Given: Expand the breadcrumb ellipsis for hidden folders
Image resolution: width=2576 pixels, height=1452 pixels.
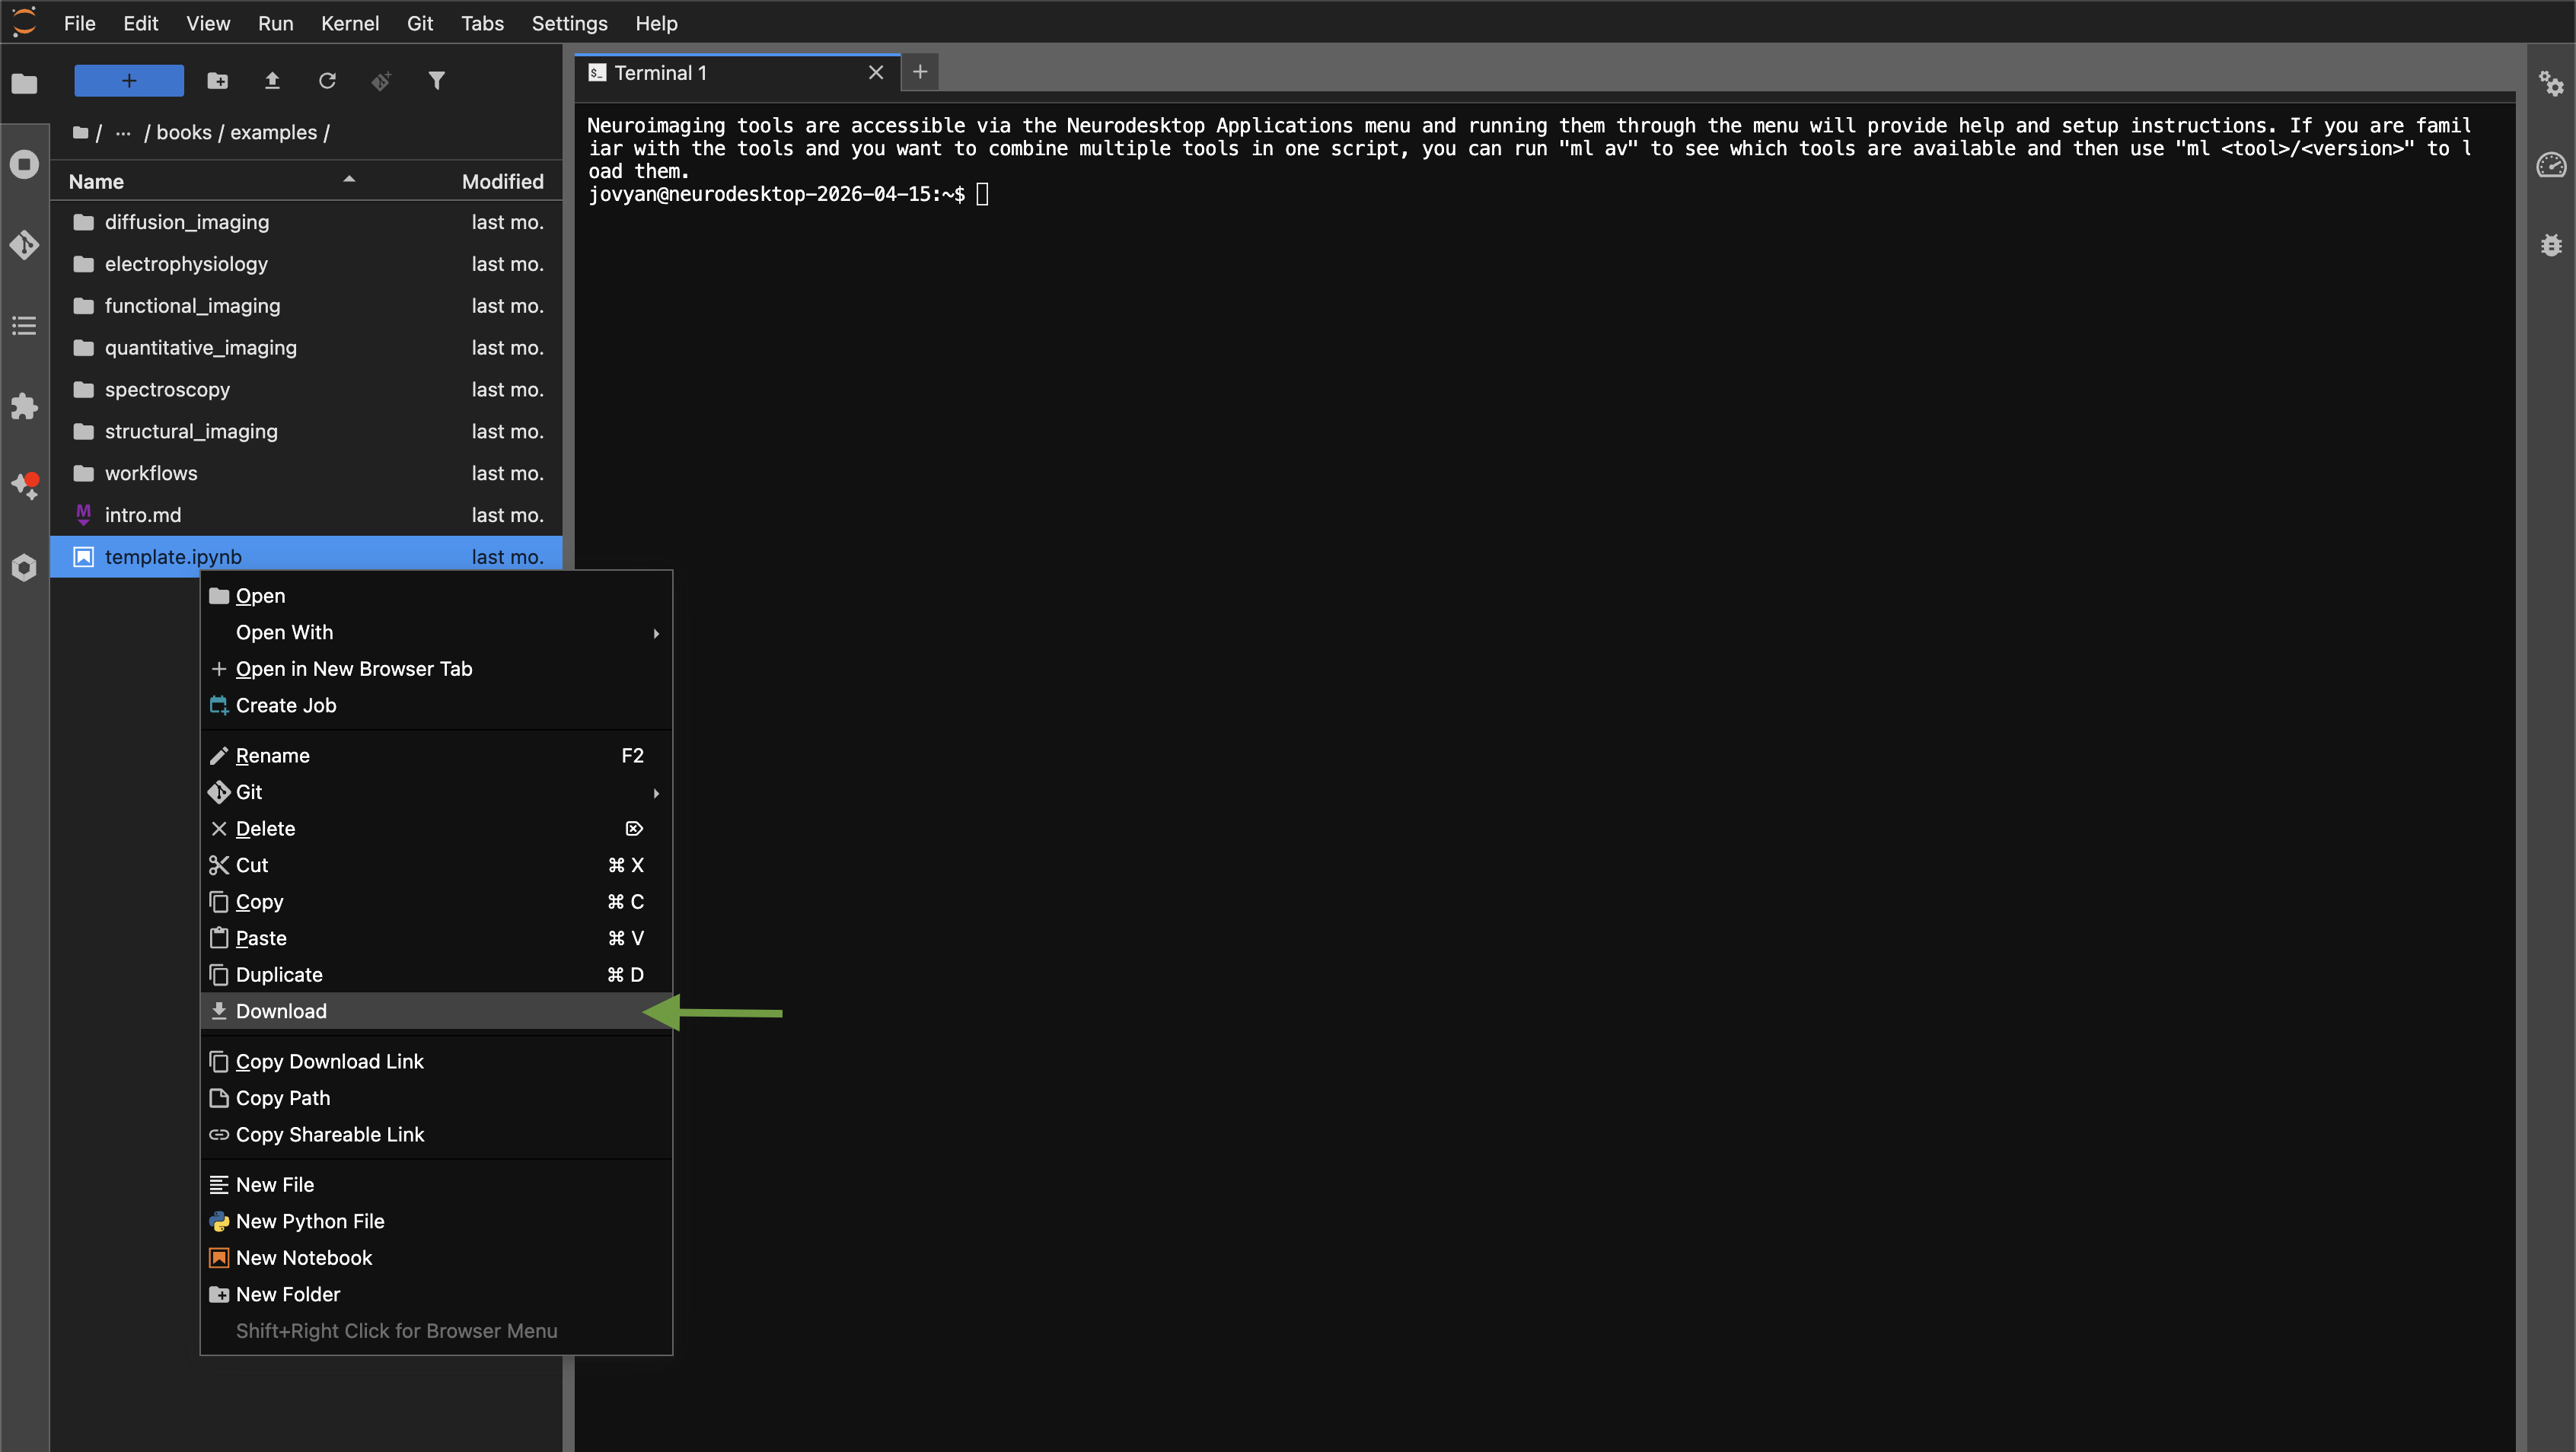Looking at the screenshot, I should click(122, 132).
